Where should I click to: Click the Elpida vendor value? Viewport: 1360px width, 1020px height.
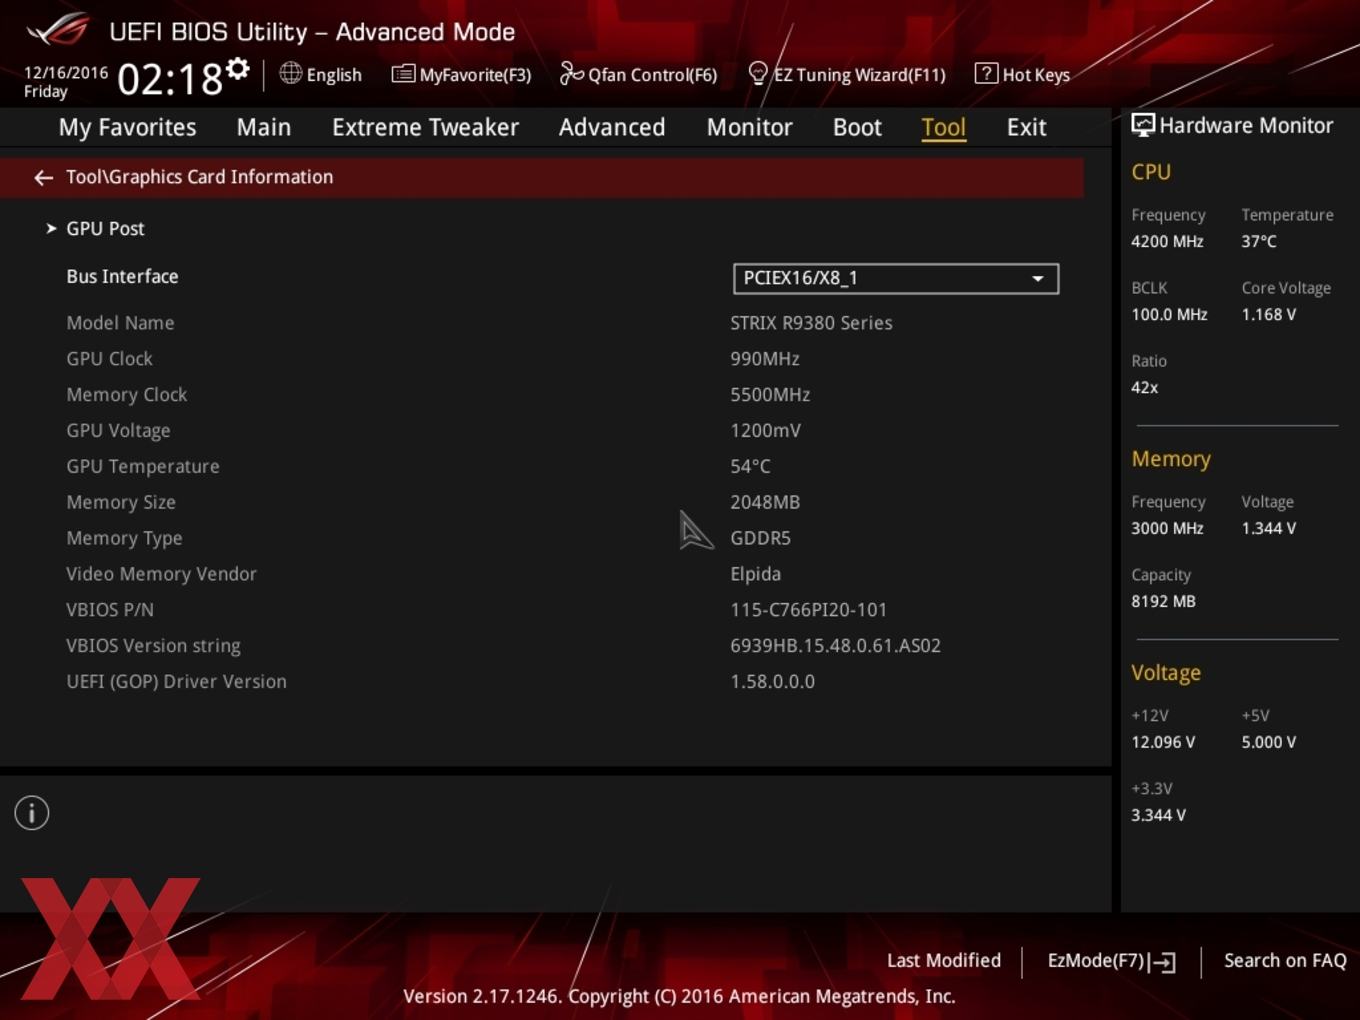click(x=755, y=575)
